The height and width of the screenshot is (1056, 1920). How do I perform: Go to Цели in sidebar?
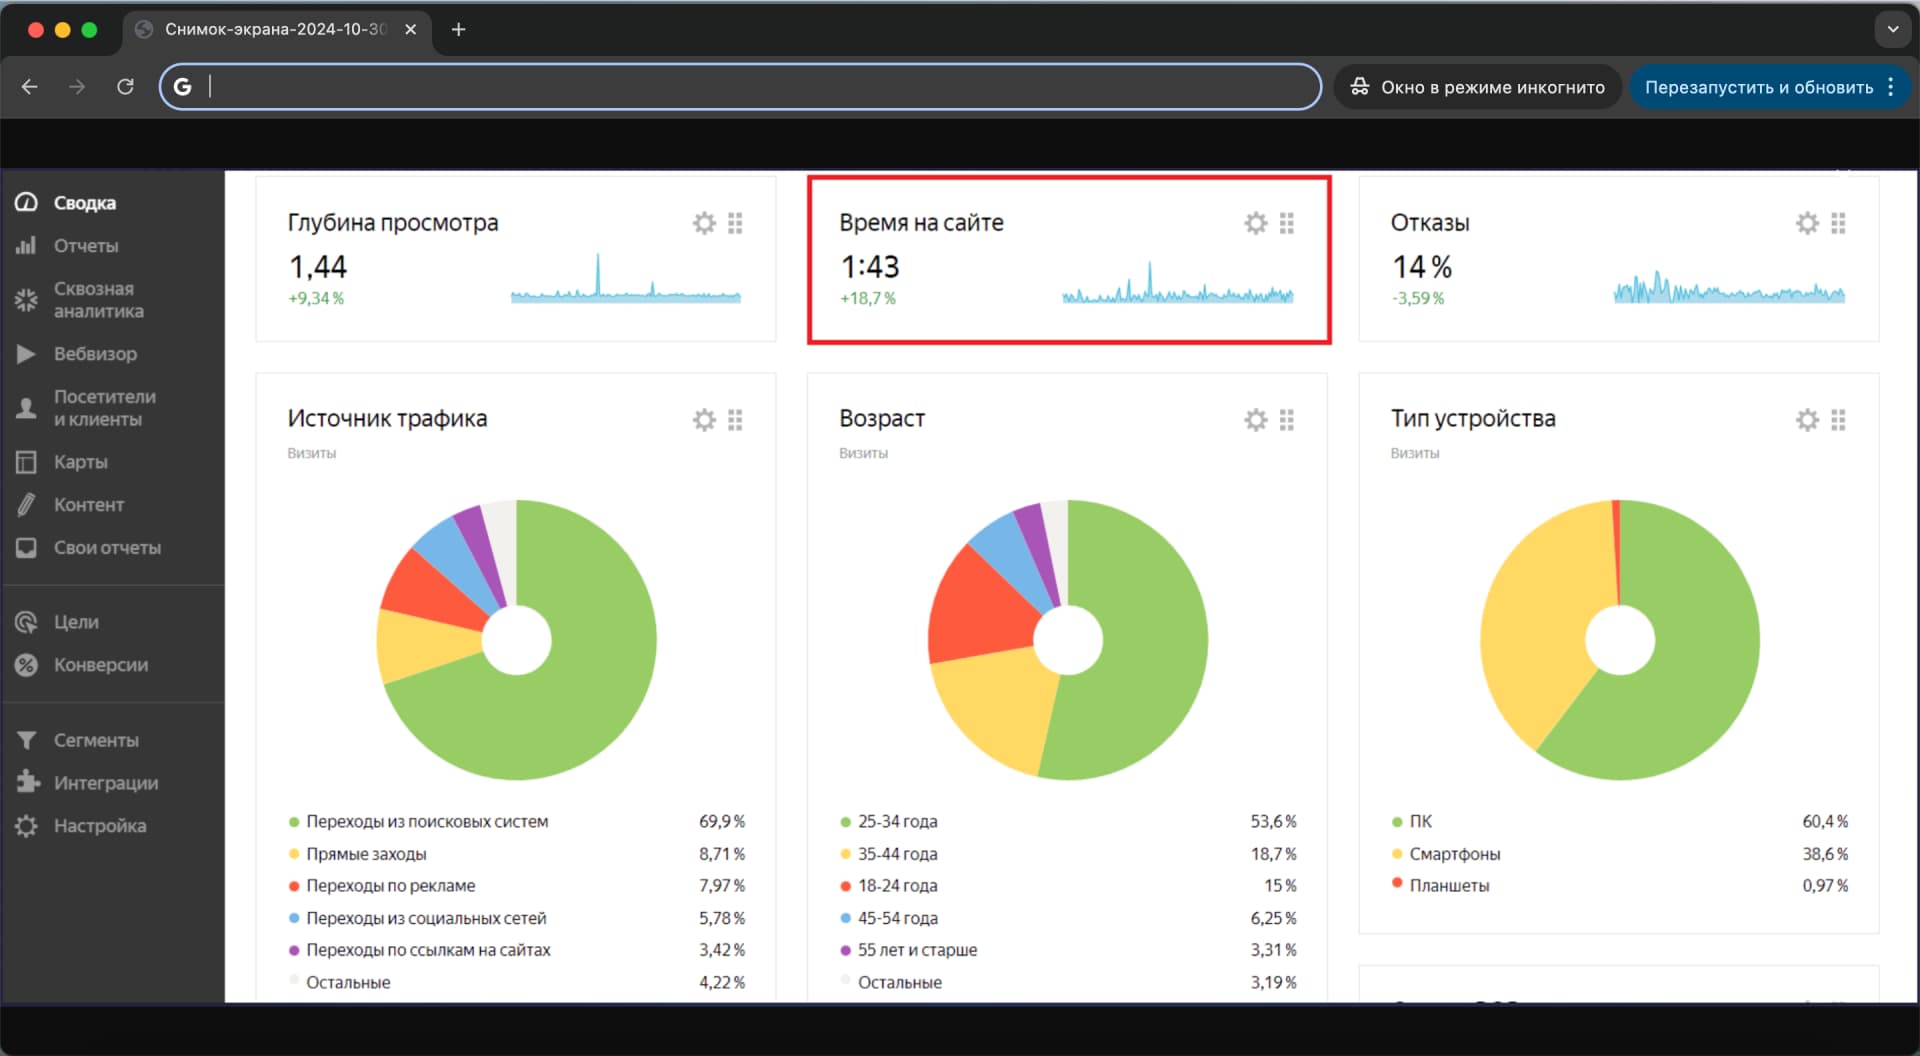(76, 622)
